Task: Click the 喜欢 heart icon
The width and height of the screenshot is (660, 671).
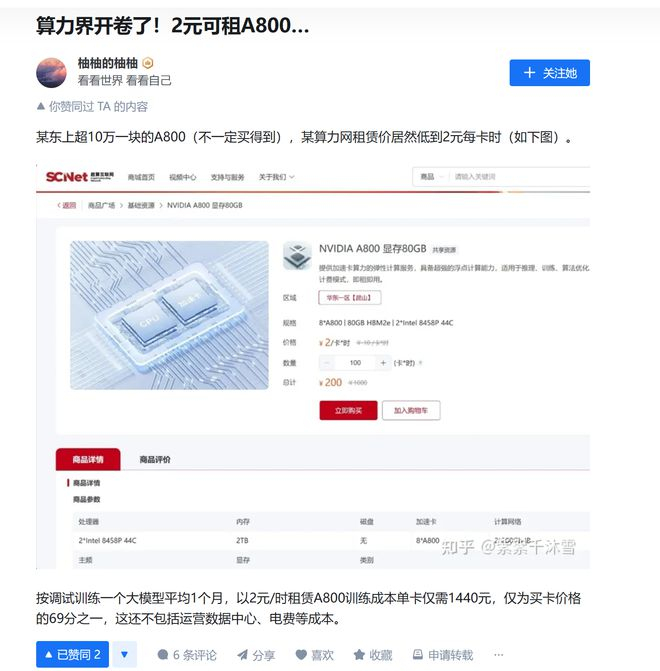Action: [301, 654]
